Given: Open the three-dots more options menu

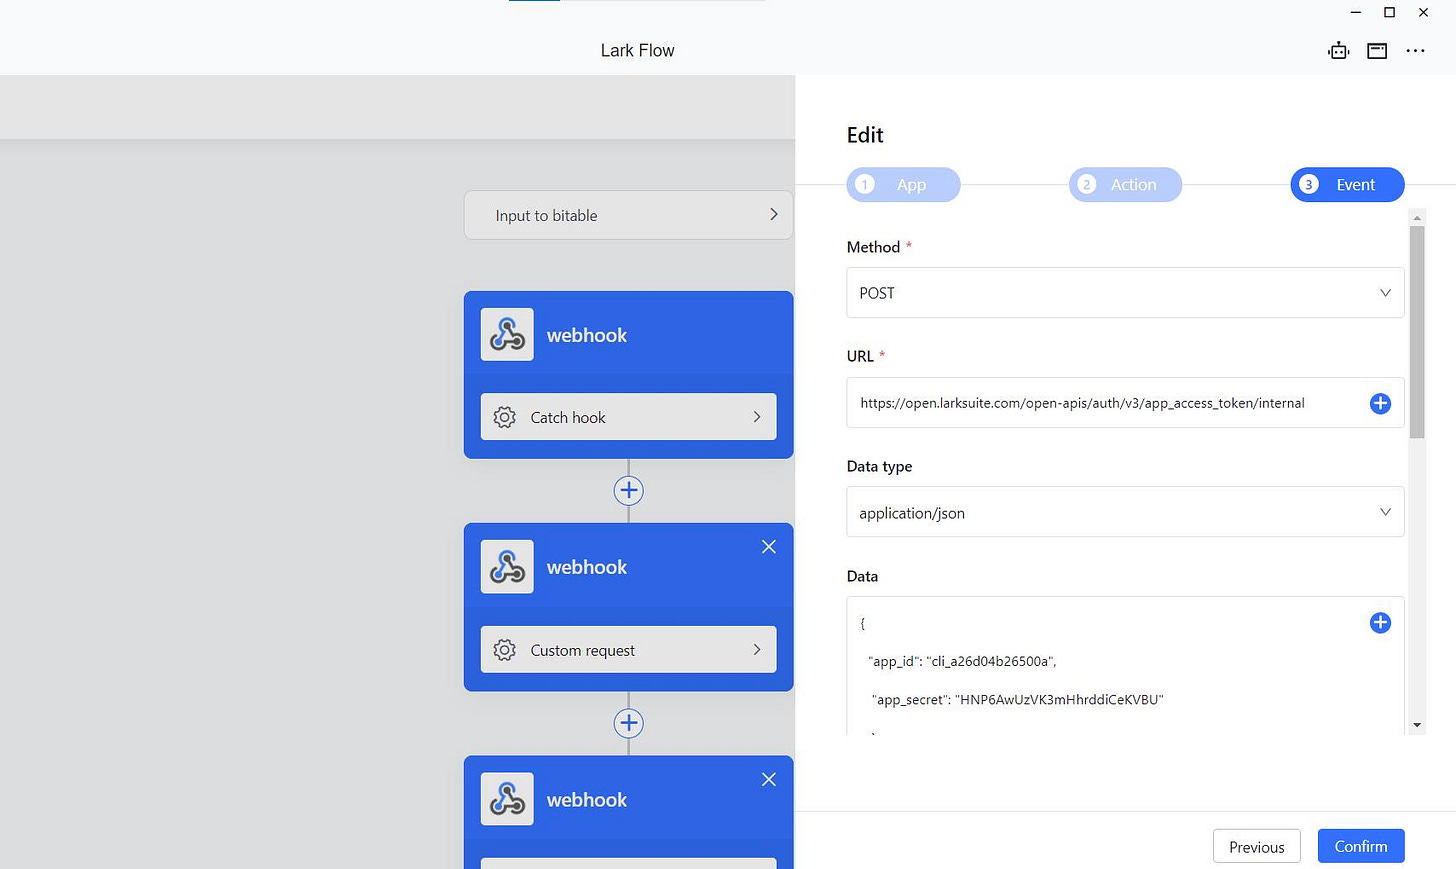Looking at the screenshot, I should coord(1415,51).
